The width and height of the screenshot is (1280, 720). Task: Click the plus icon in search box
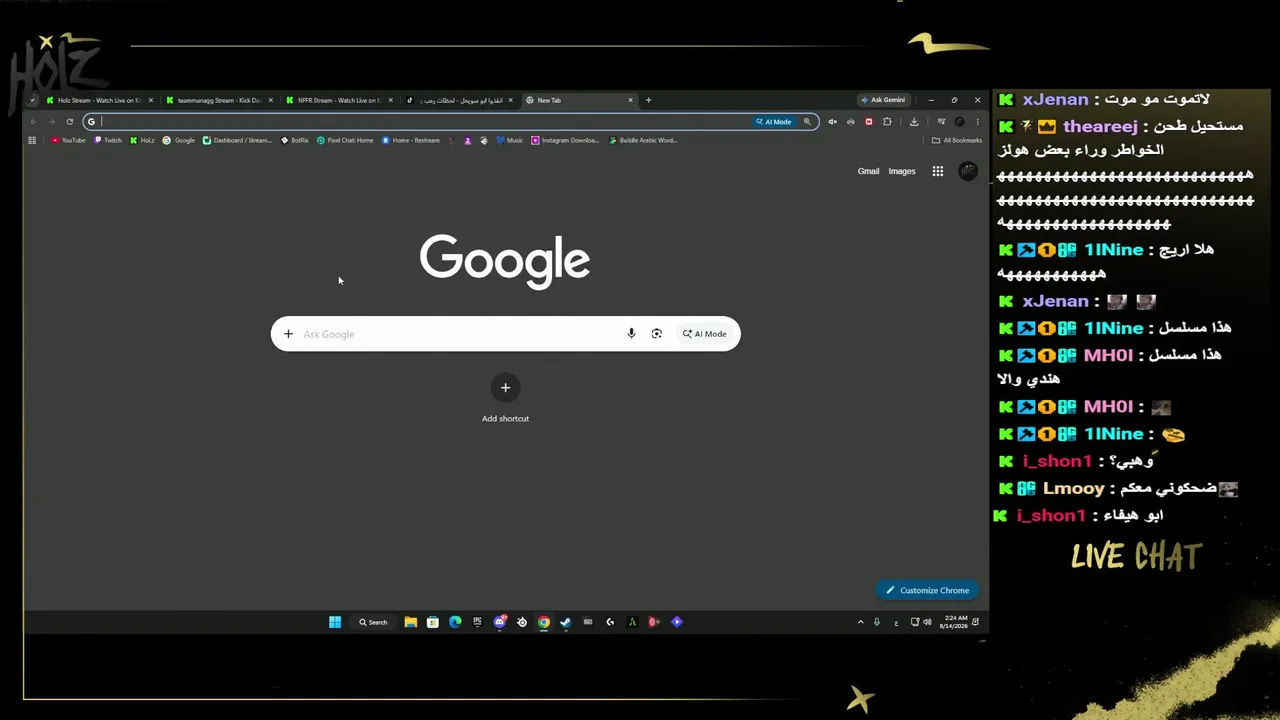pyautogui.click(x=288, y=334)
